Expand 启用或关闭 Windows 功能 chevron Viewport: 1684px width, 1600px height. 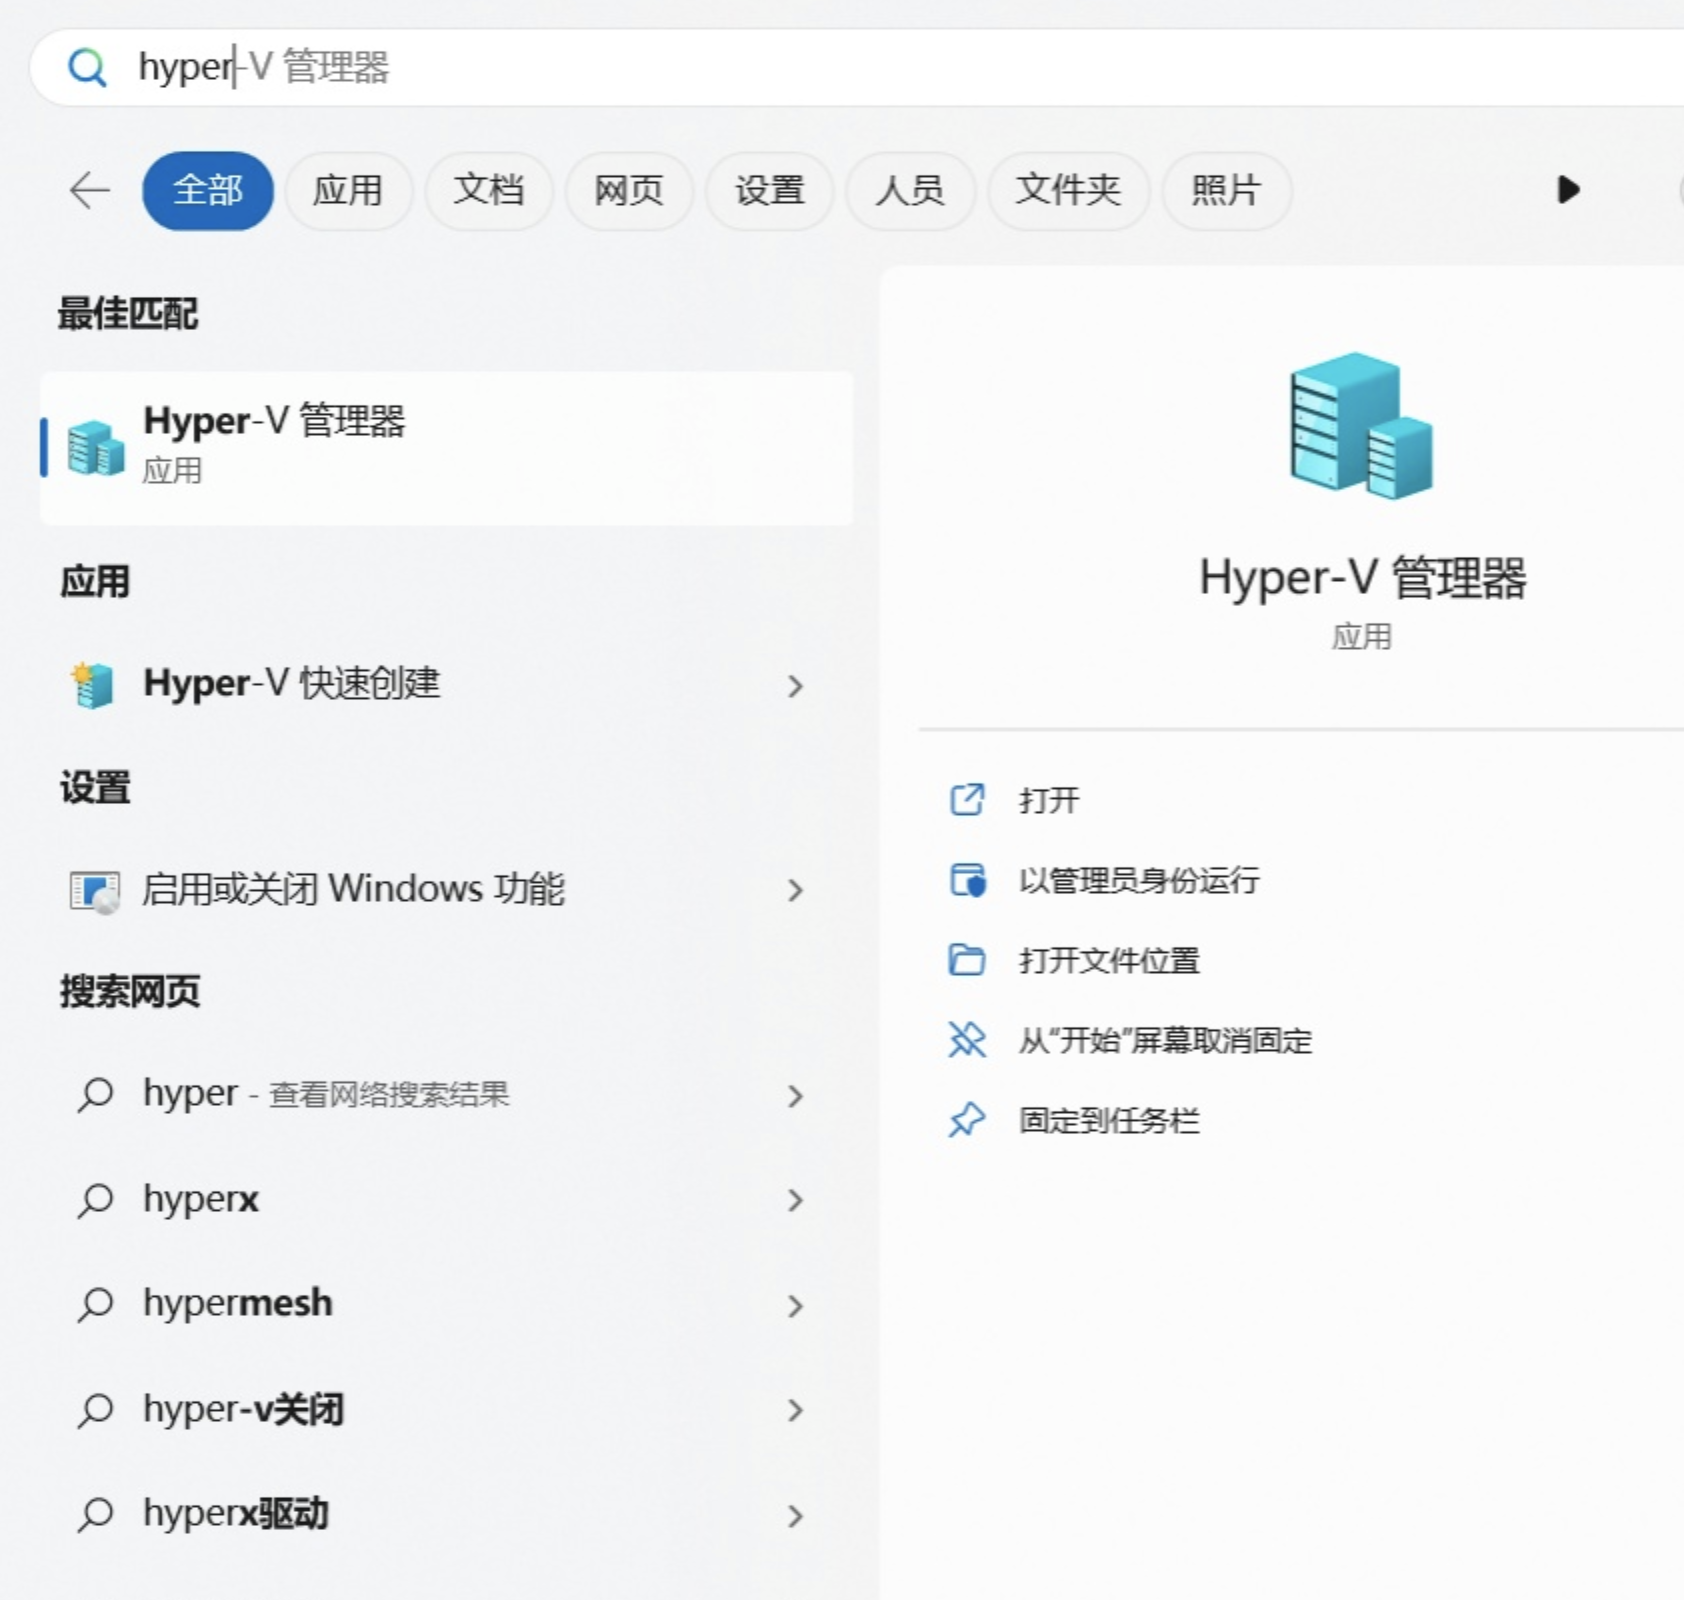coord(795,890)
